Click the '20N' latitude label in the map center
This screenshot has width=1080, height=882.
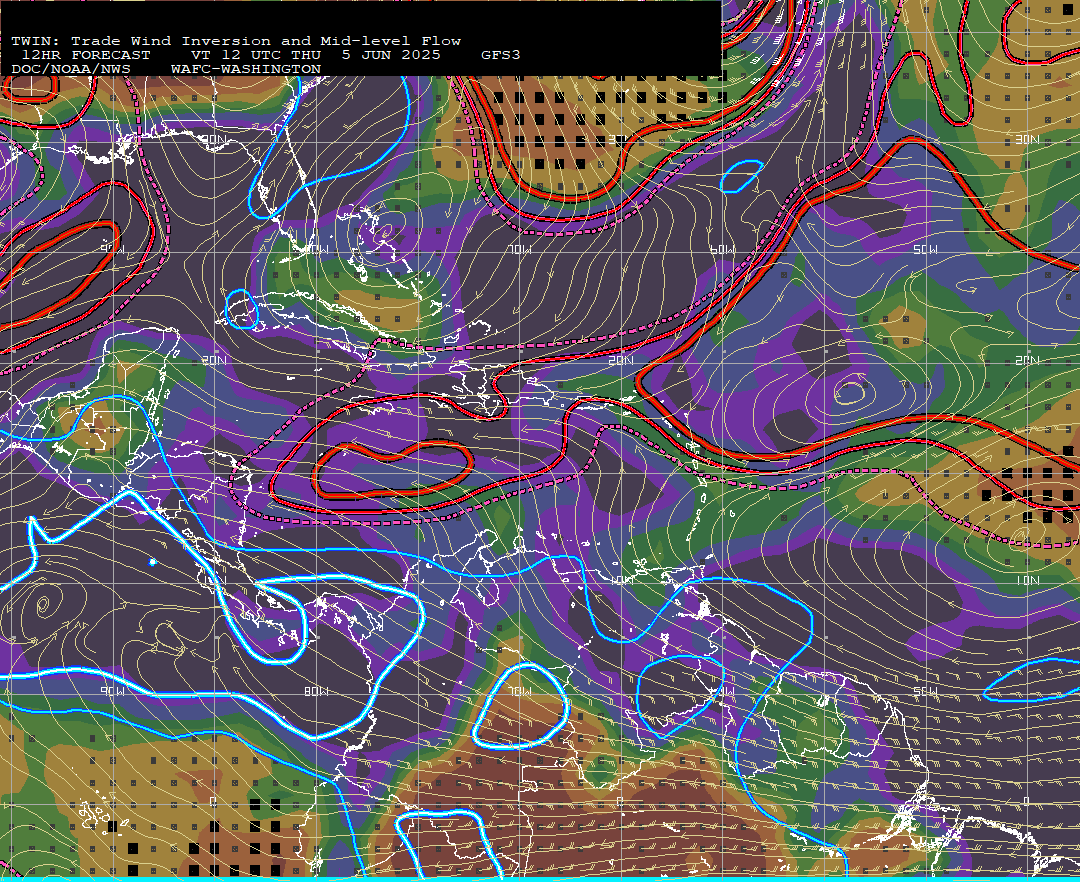(x=621, y=360)
